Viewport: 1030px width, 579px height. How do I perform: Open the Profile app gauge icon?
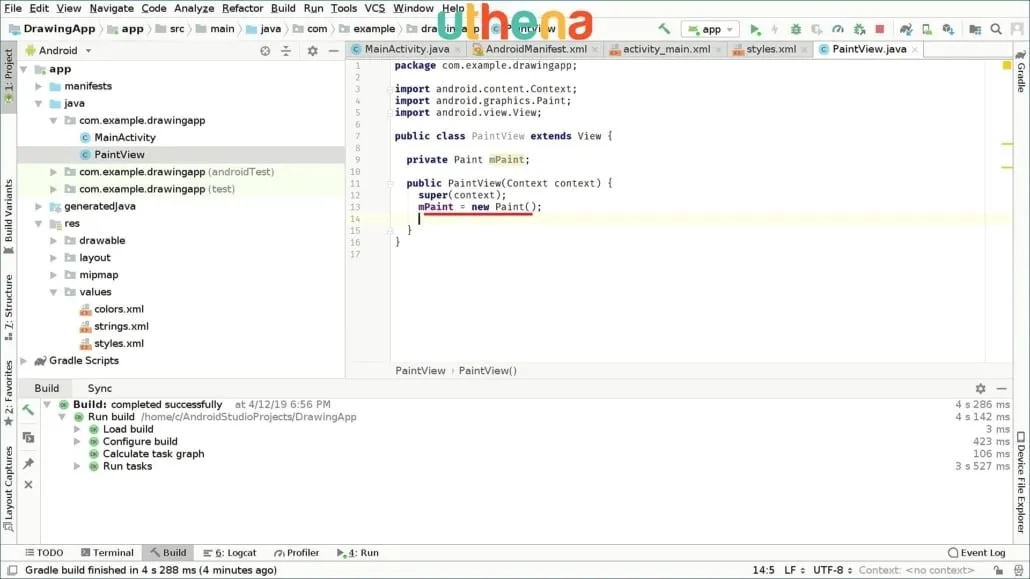838,29
